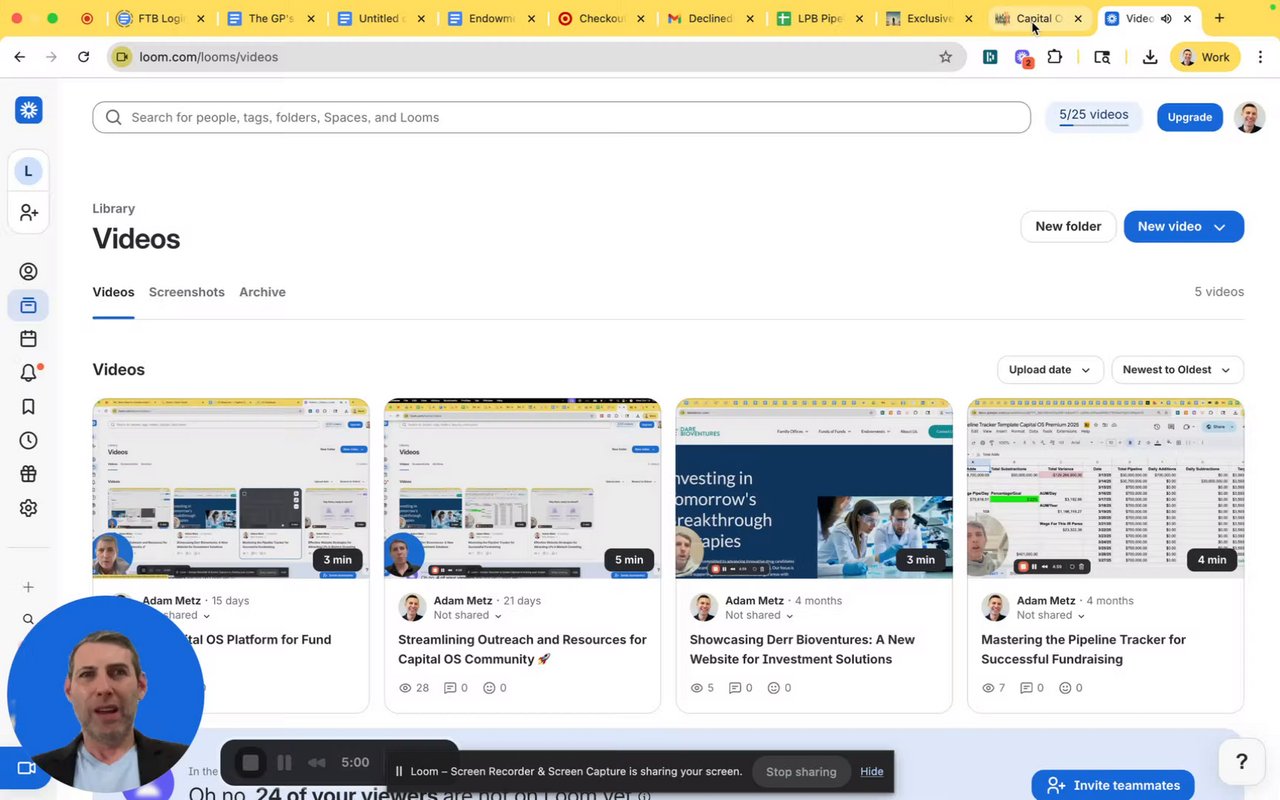Open the bookmark Watch Later icon
This screenshot has height=800, width=1280.
(x=28, y=407)
